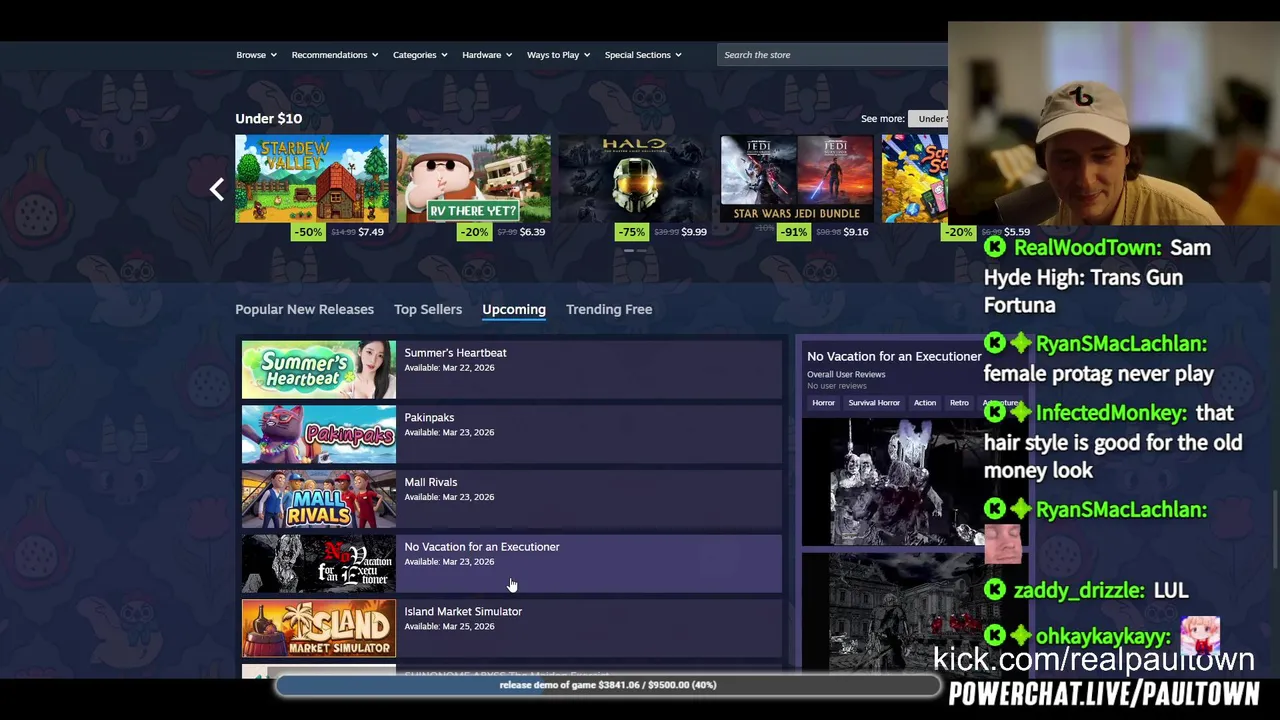The width and height of the screenshot is (1280, 720).
Task: Click the Pakinpaks title text
Action: (429, 418)
